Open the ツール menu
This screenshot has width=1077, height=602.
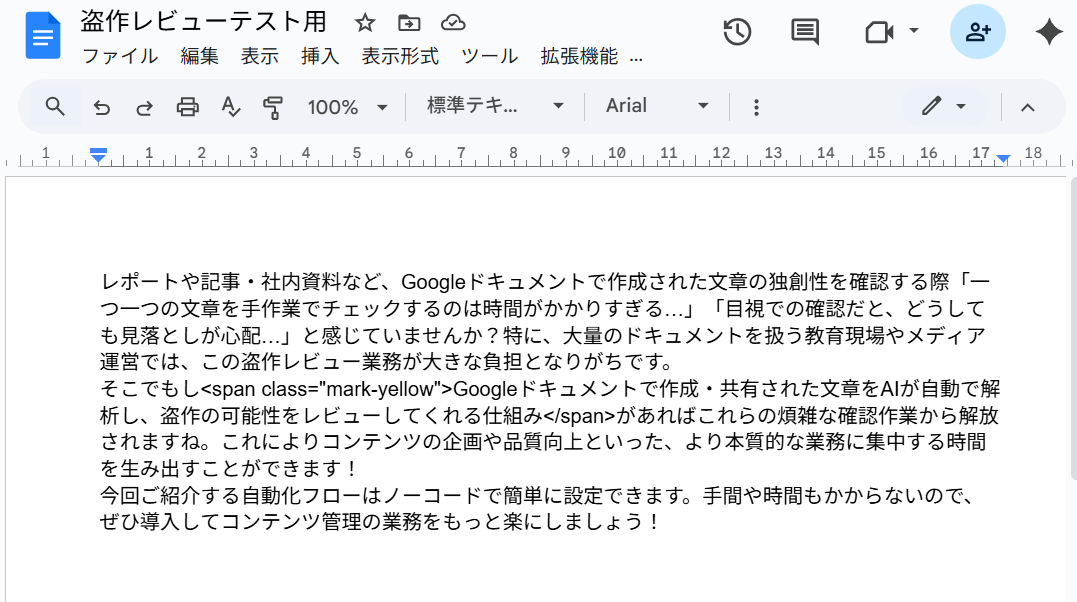pyautogui.click(x=489, y=56)
